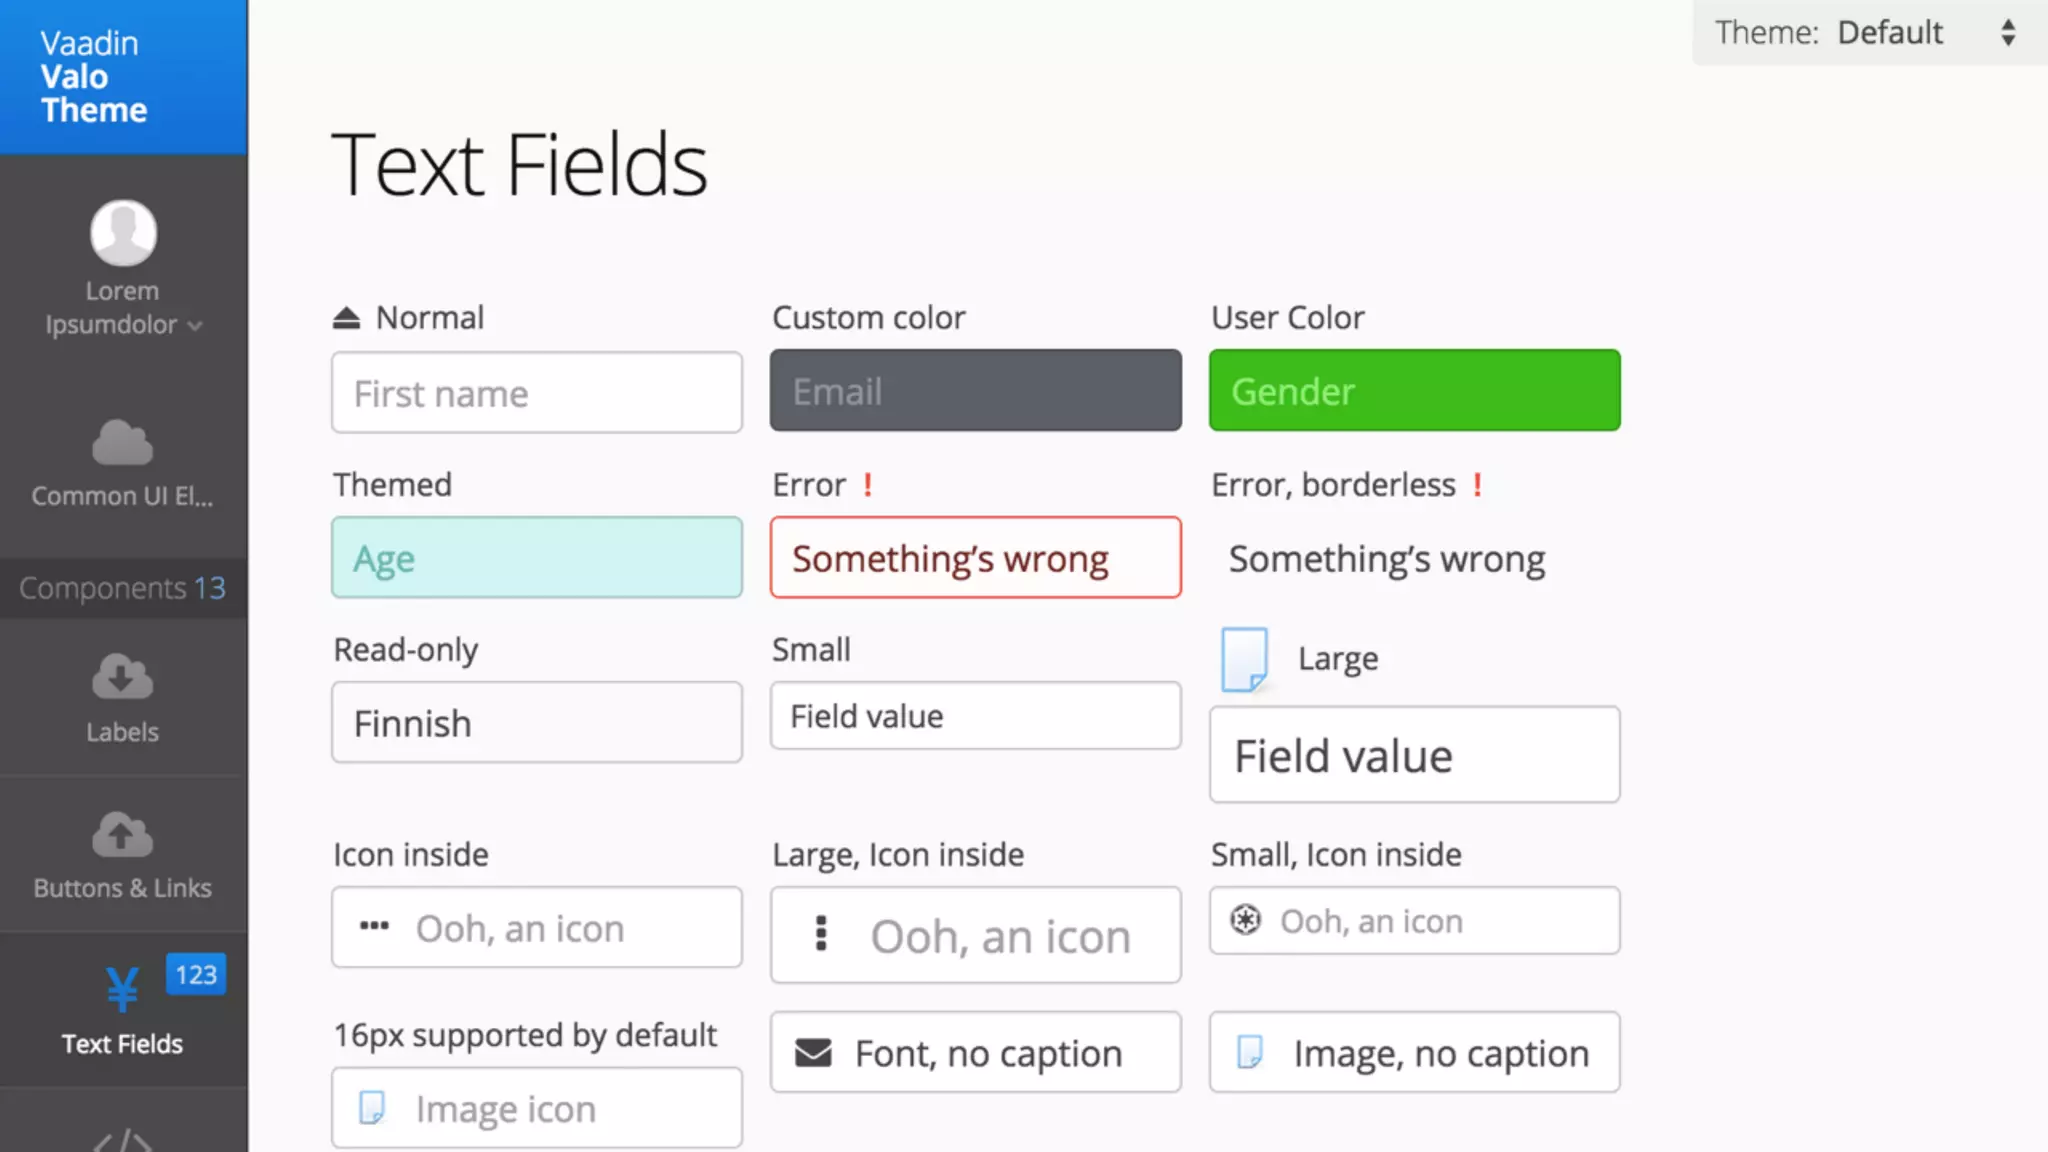Click the Theme selector up/down arrows
The width and height of the screenshot is (2048, 1152).
pyautogui.click(x=2008, y=33)
